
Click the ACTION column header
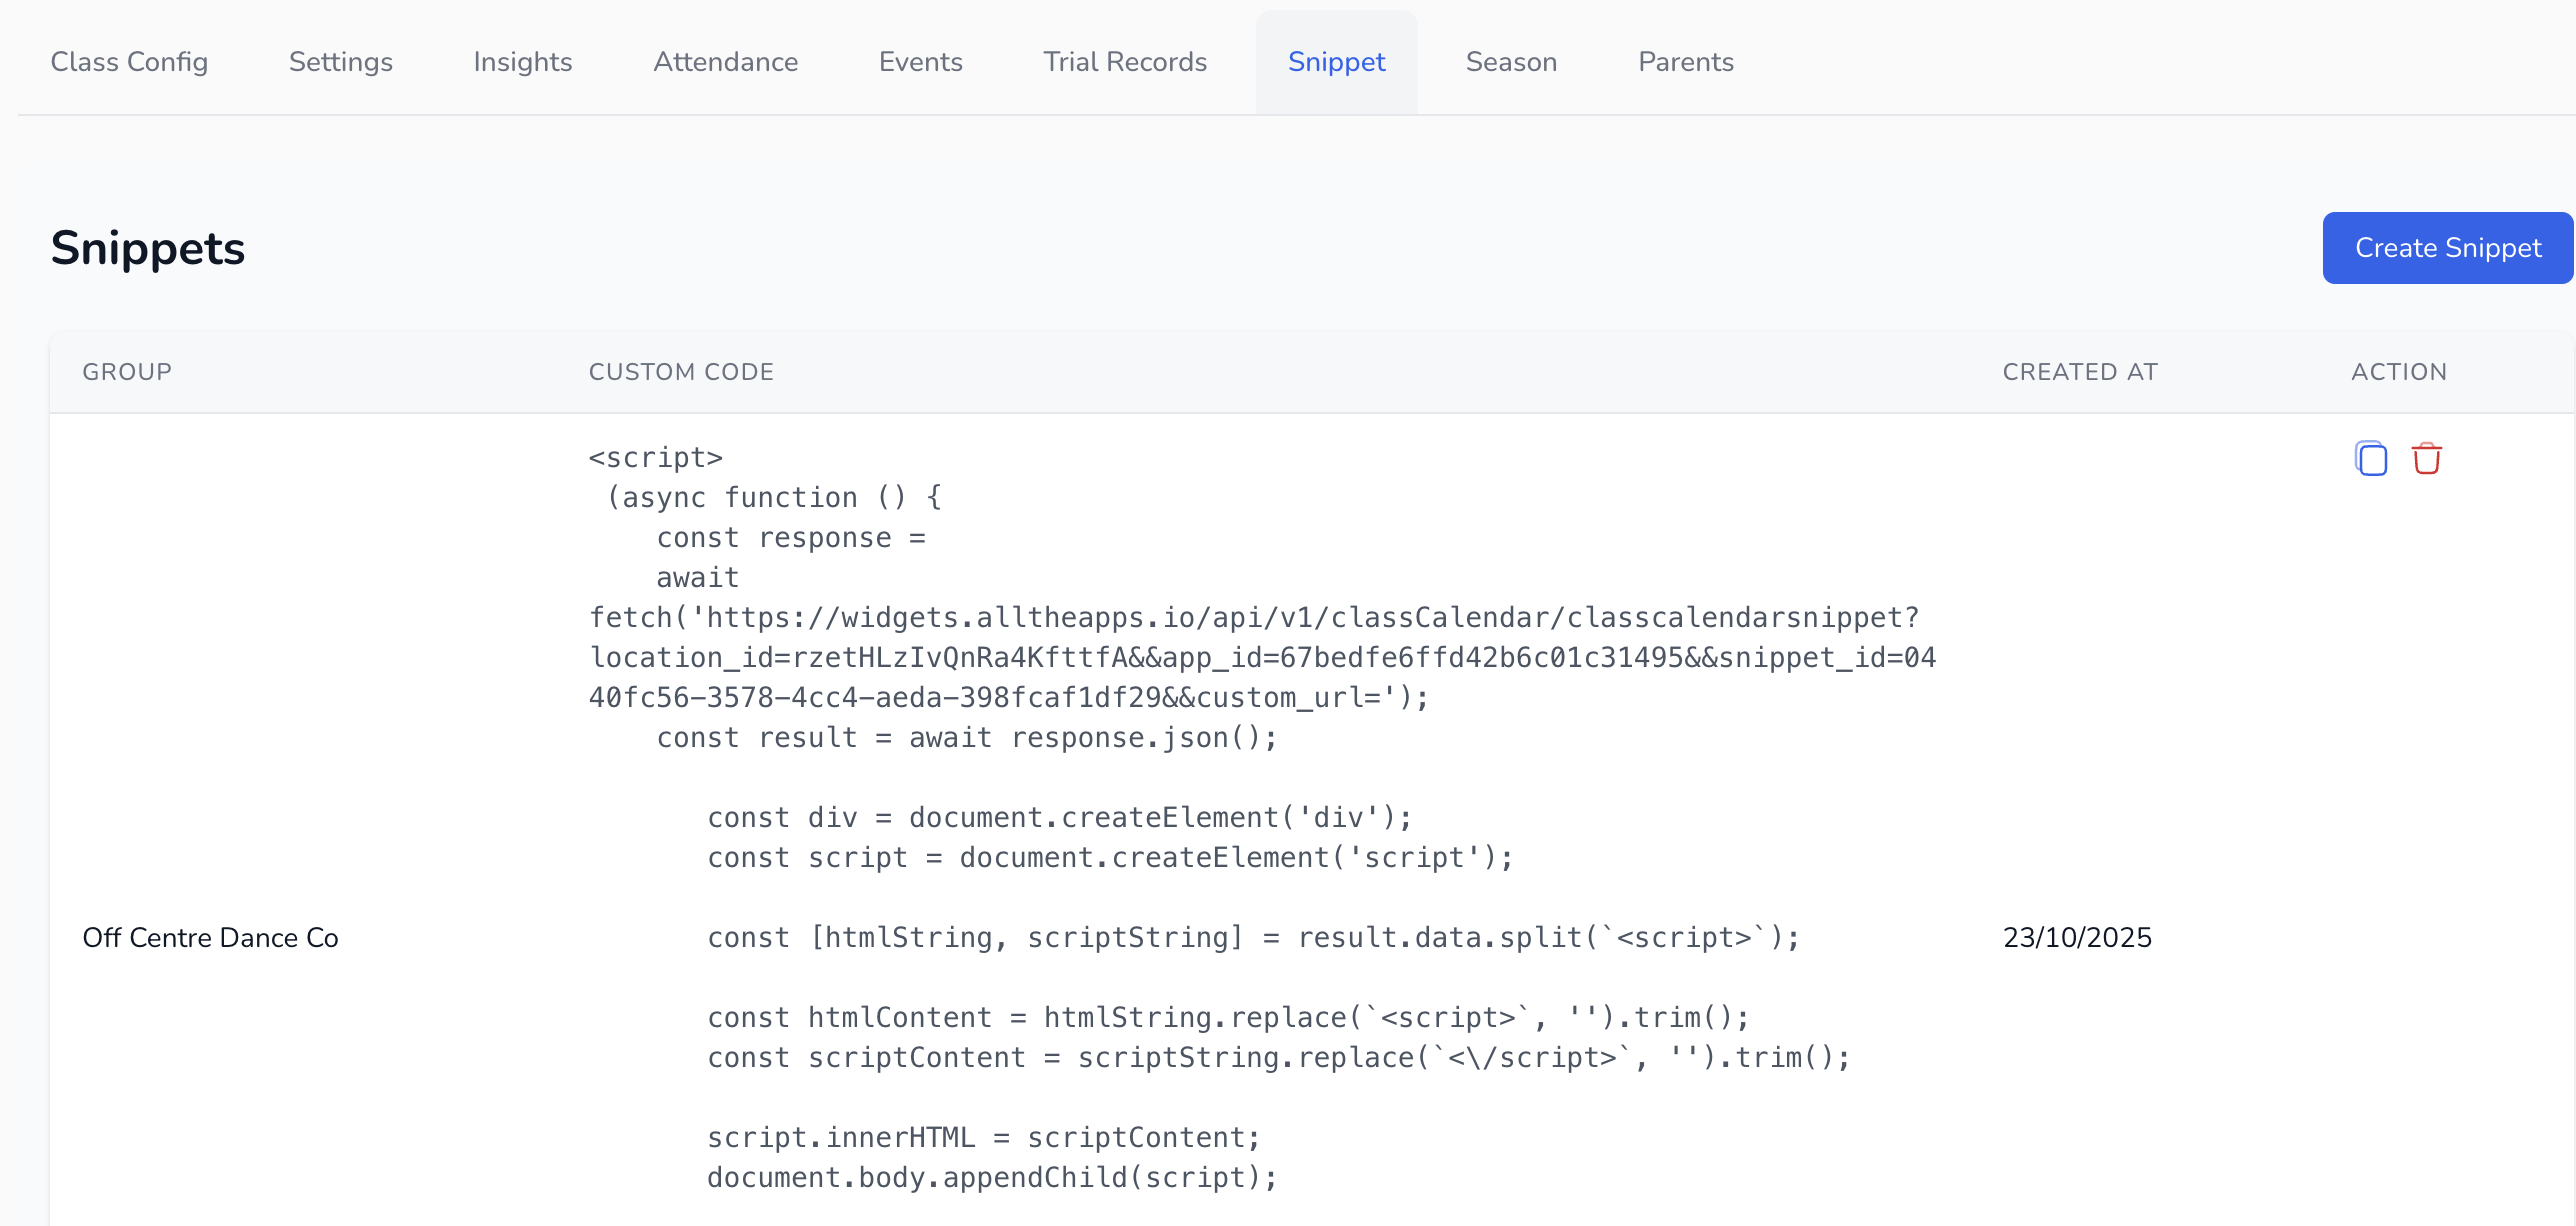2398,372
